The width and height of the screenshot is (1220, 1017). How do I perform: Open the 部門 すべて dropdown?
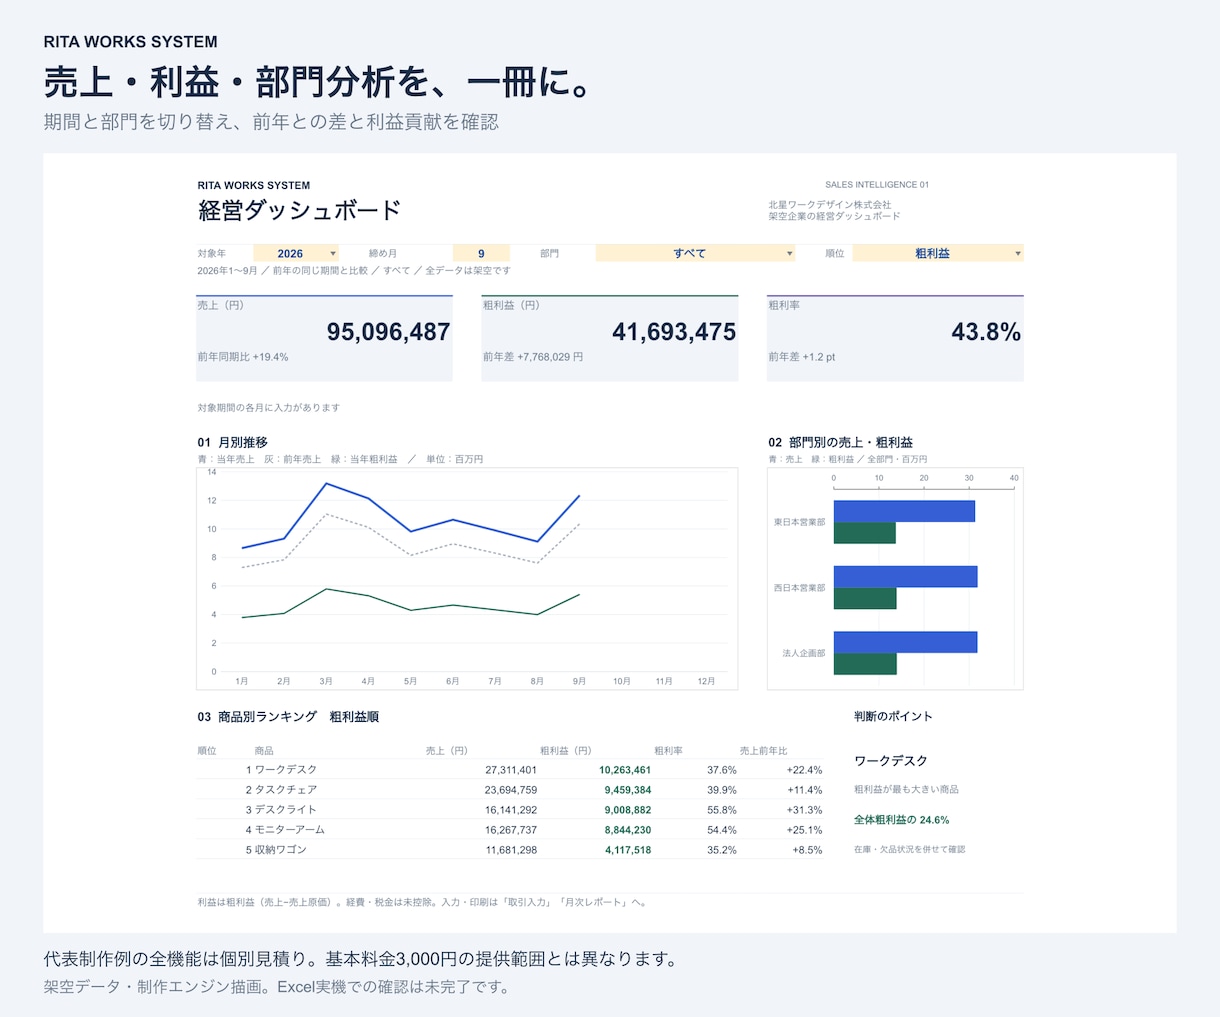tap(695, 254)
